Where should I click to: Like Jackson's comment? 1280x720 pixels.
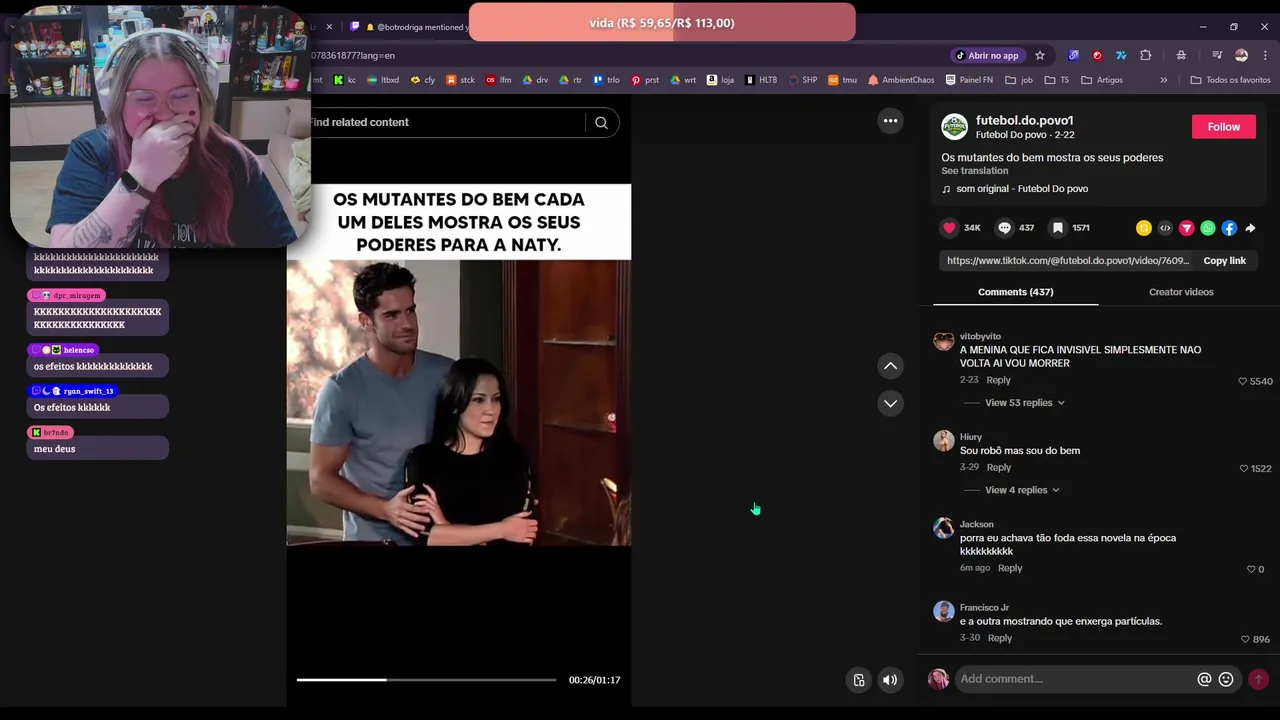click(x=1250, y=569)
